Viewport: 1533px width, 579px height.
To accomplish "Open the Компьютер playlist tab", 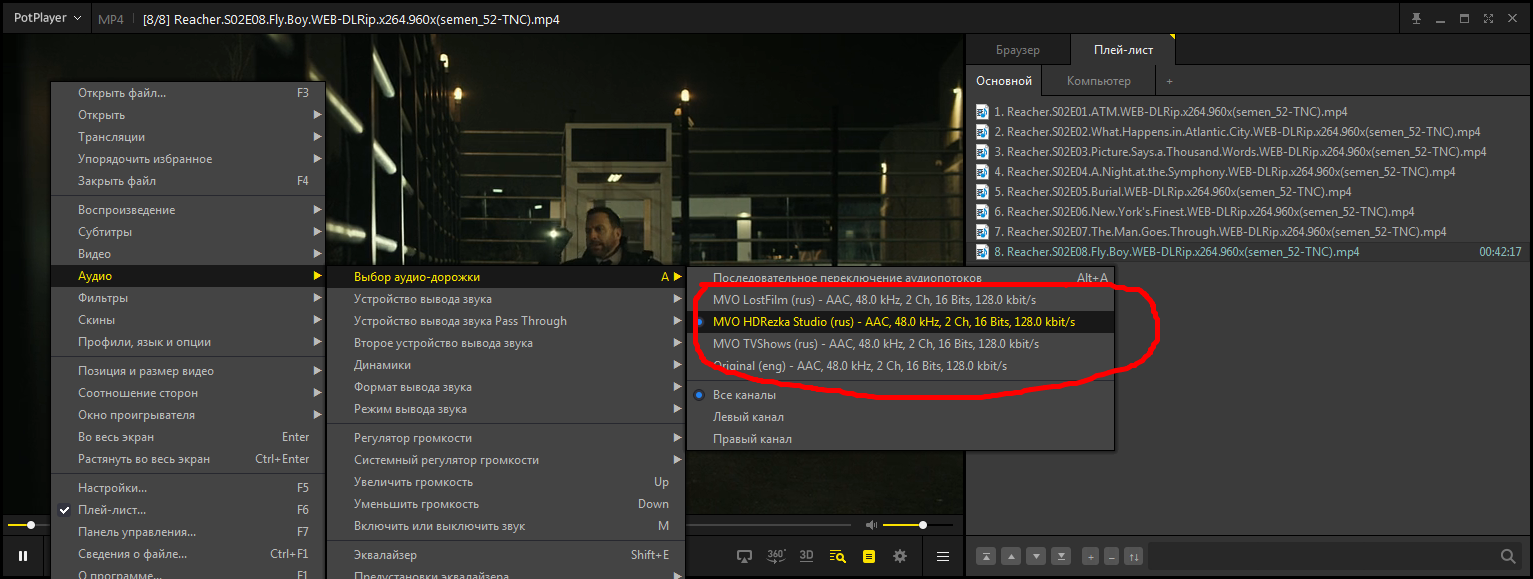I will click(x=1098, y=81).
